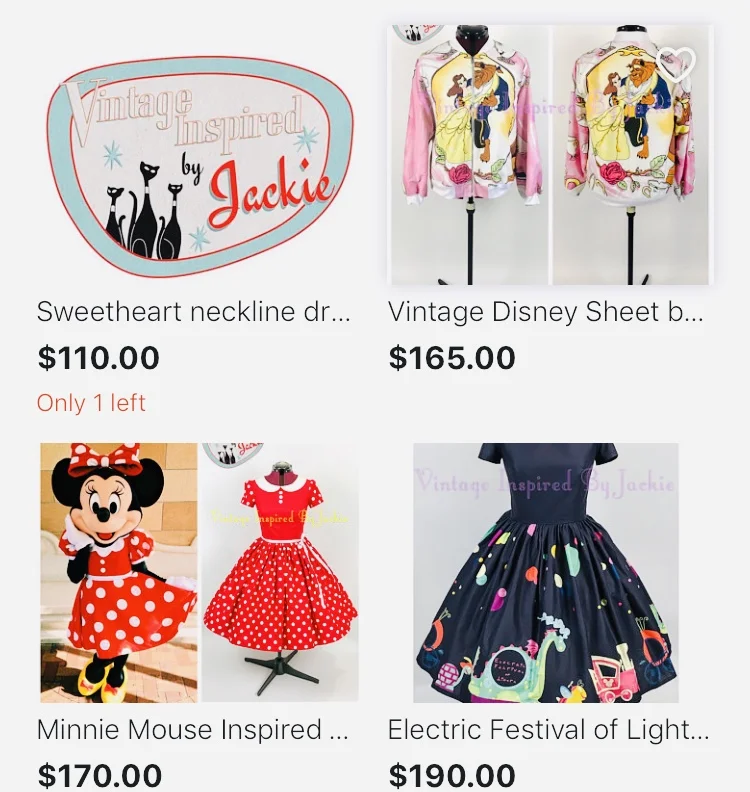Select the $170.00 price

(x=100, y=775)
